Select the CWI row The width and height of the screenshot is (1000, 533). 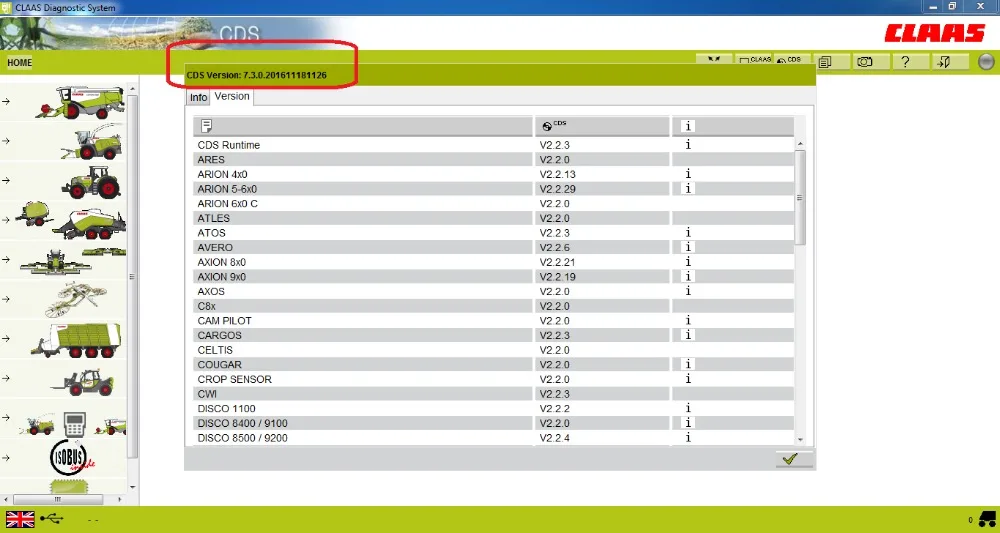tap(494, 394)
